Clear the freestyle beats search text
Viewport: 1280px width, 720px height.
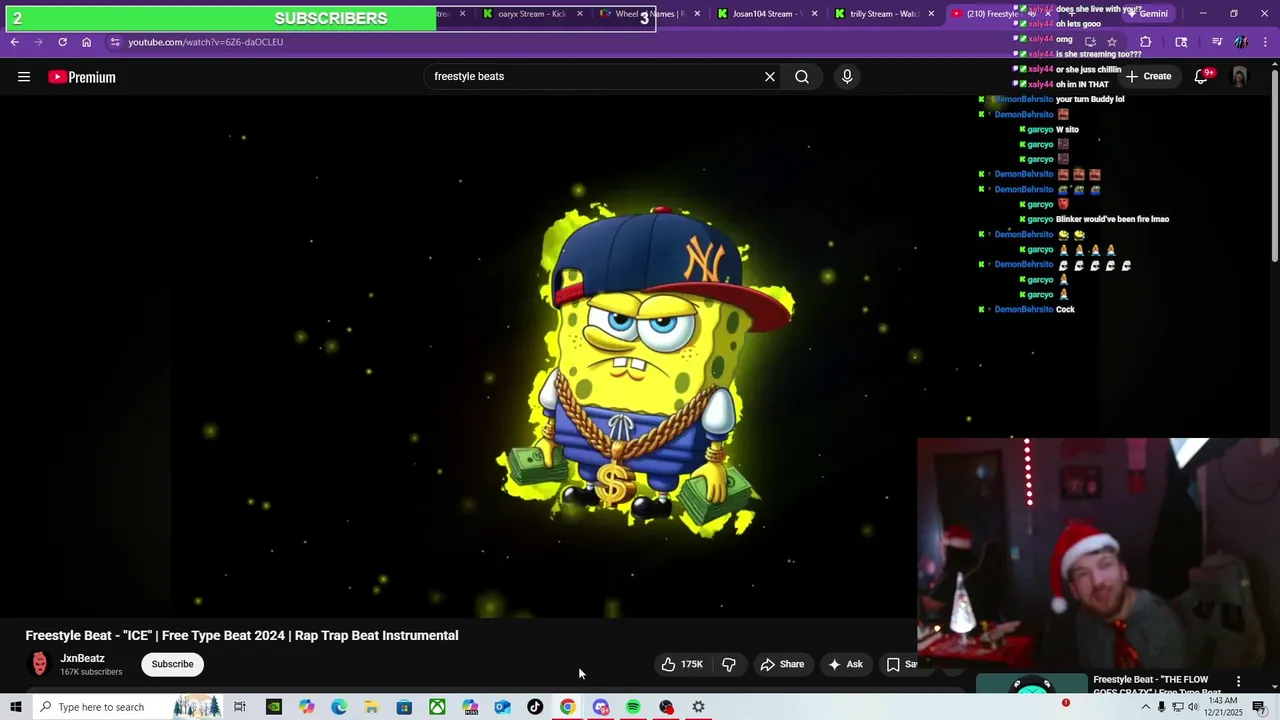tap(770, 76)
